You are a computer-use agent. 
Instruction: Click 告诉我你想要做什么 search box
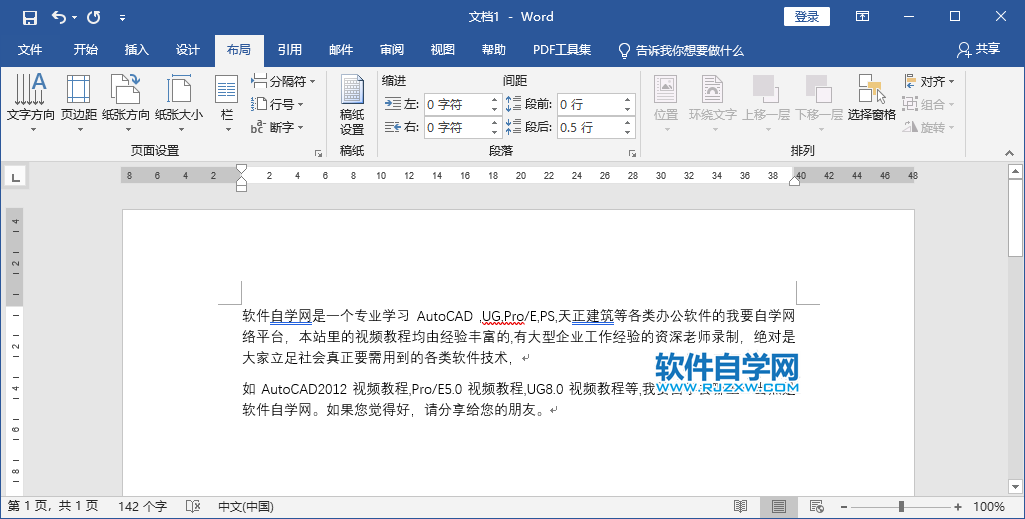[x=681, y=50]
